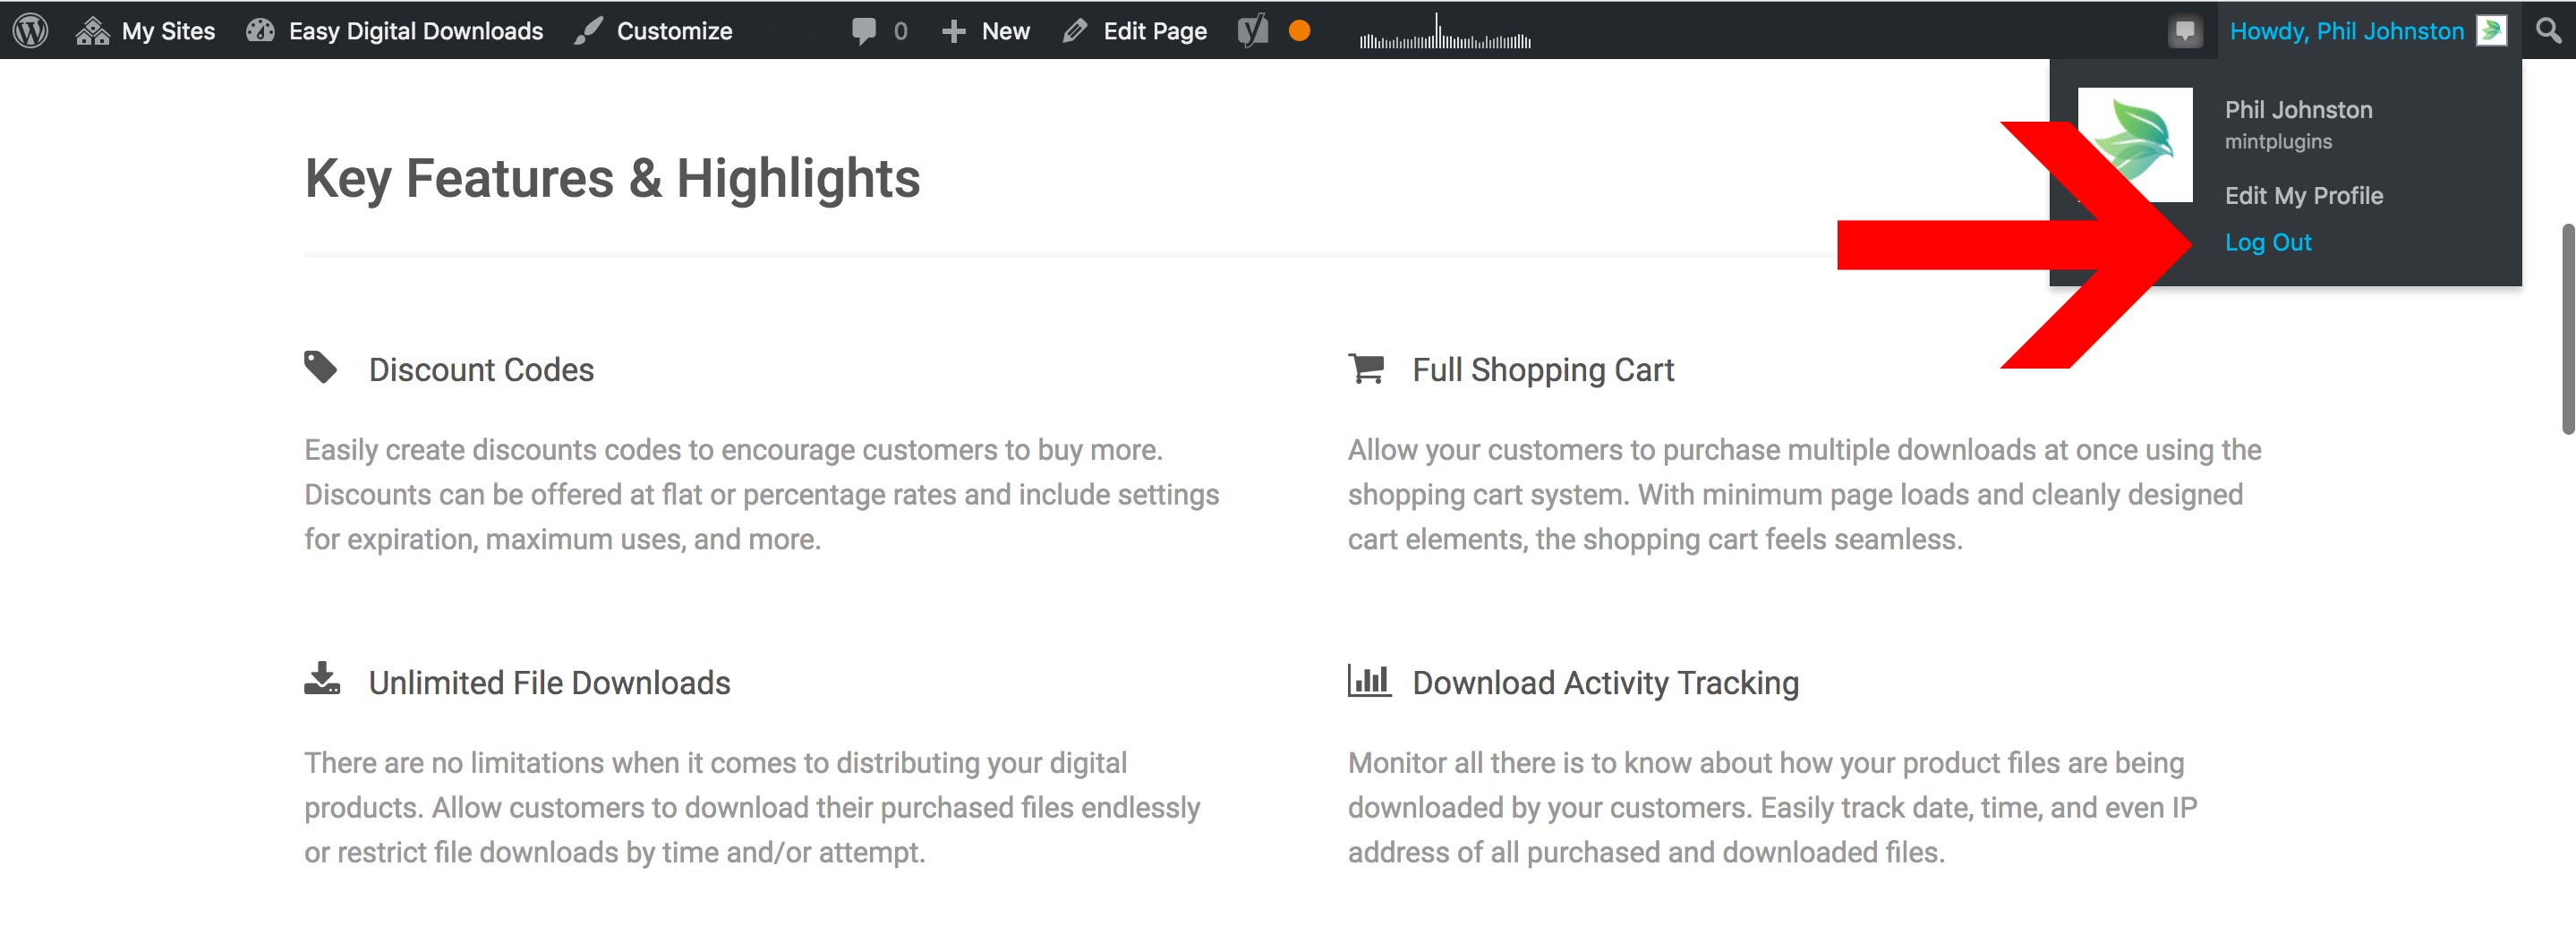Open the Yoast SEO icon

[1252, 31]
